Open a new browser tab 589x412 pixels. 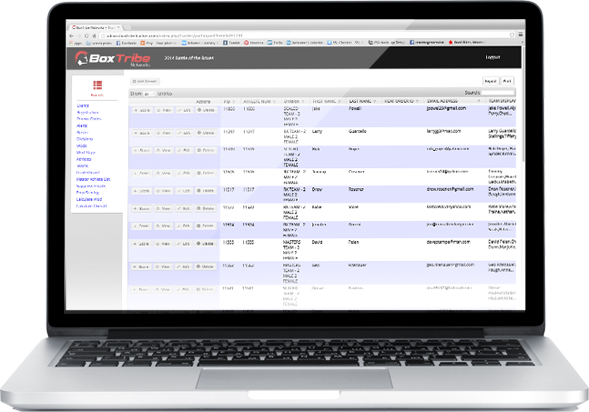pos(127,28)
